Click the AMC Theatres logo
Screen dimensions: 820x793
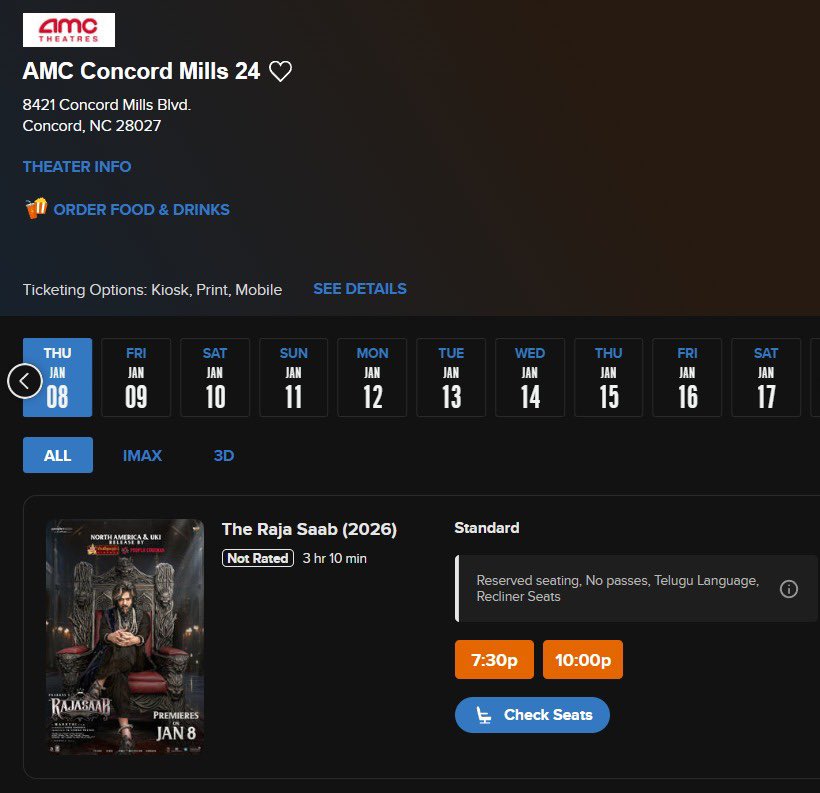tap(69, 30)
